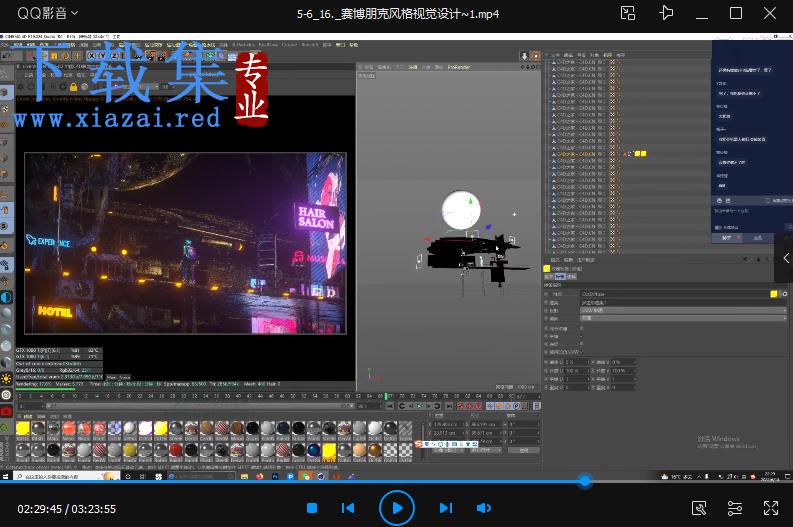793x527 pixels.
Task: Open the playback effects settings icon
Action: [x=734, y=508]
